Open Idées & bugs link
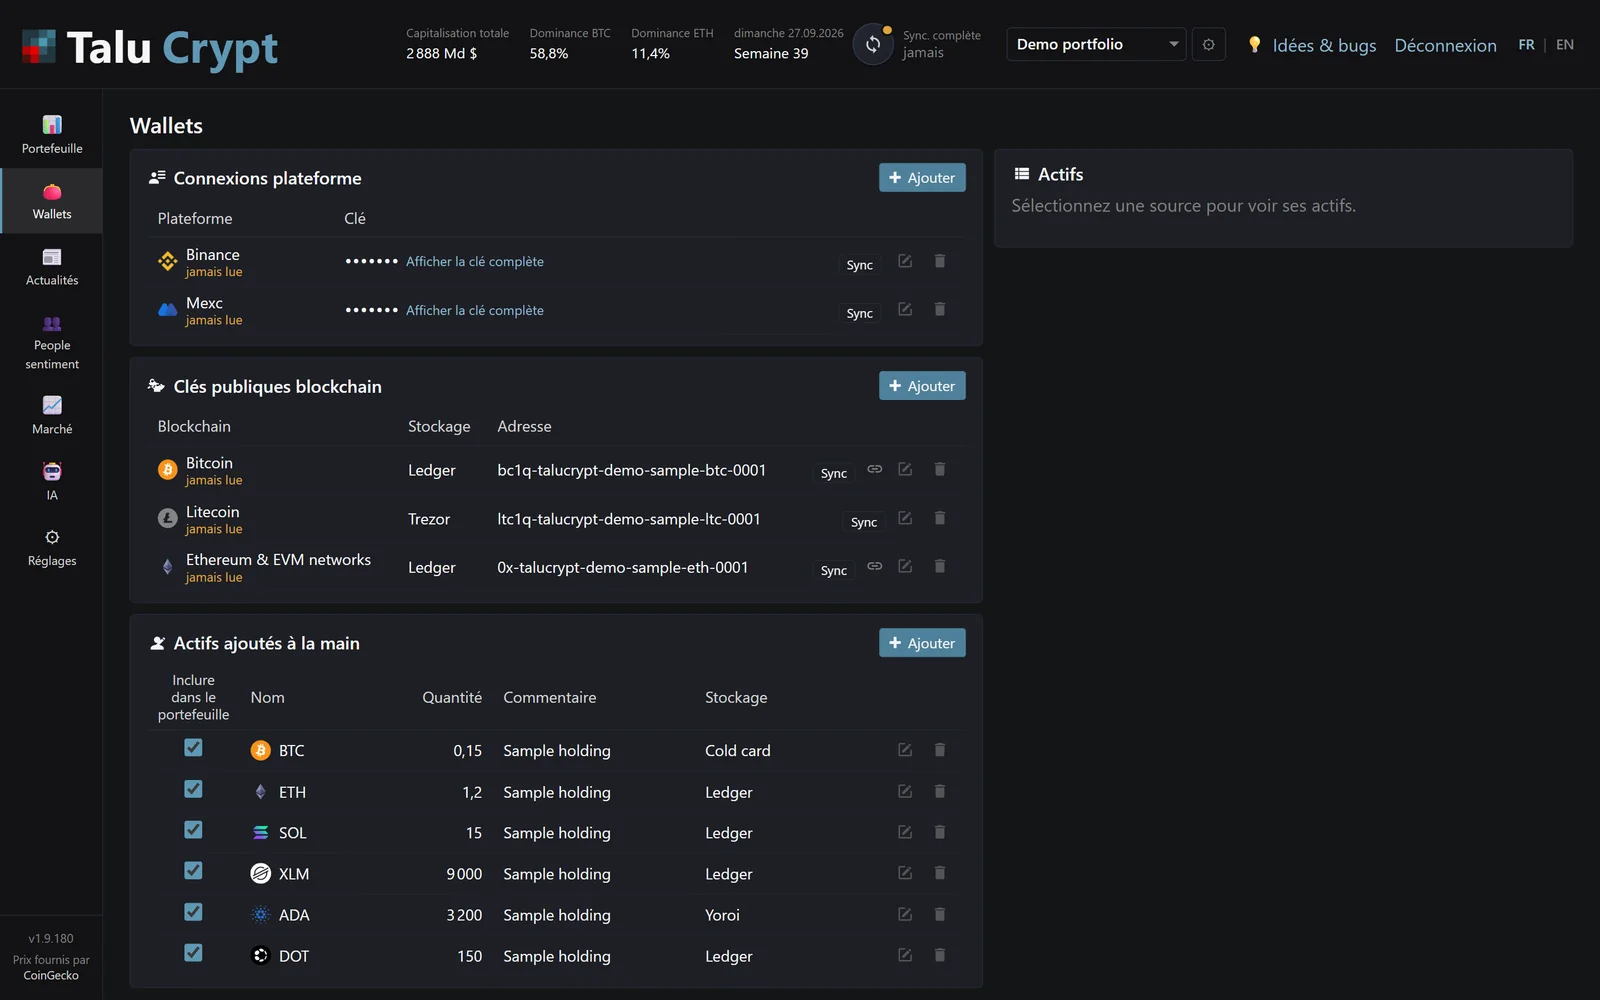1600x1000 pixels. (x=1324, y=45)
